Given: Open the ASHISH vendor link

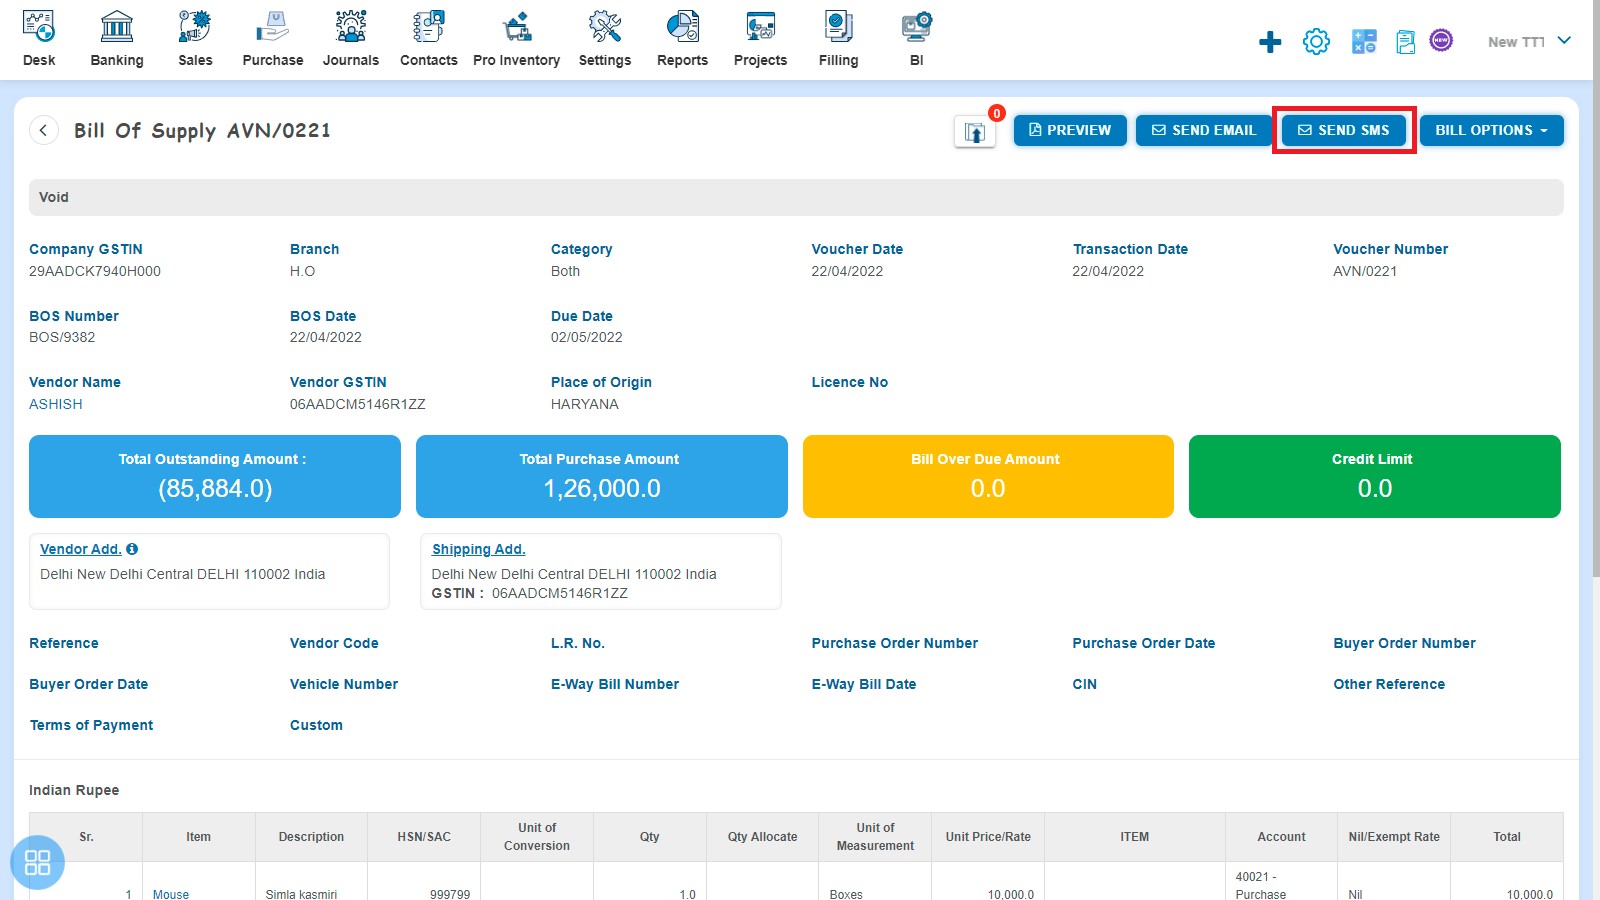Looking at the screenshot, I should (x=56, y=404).
